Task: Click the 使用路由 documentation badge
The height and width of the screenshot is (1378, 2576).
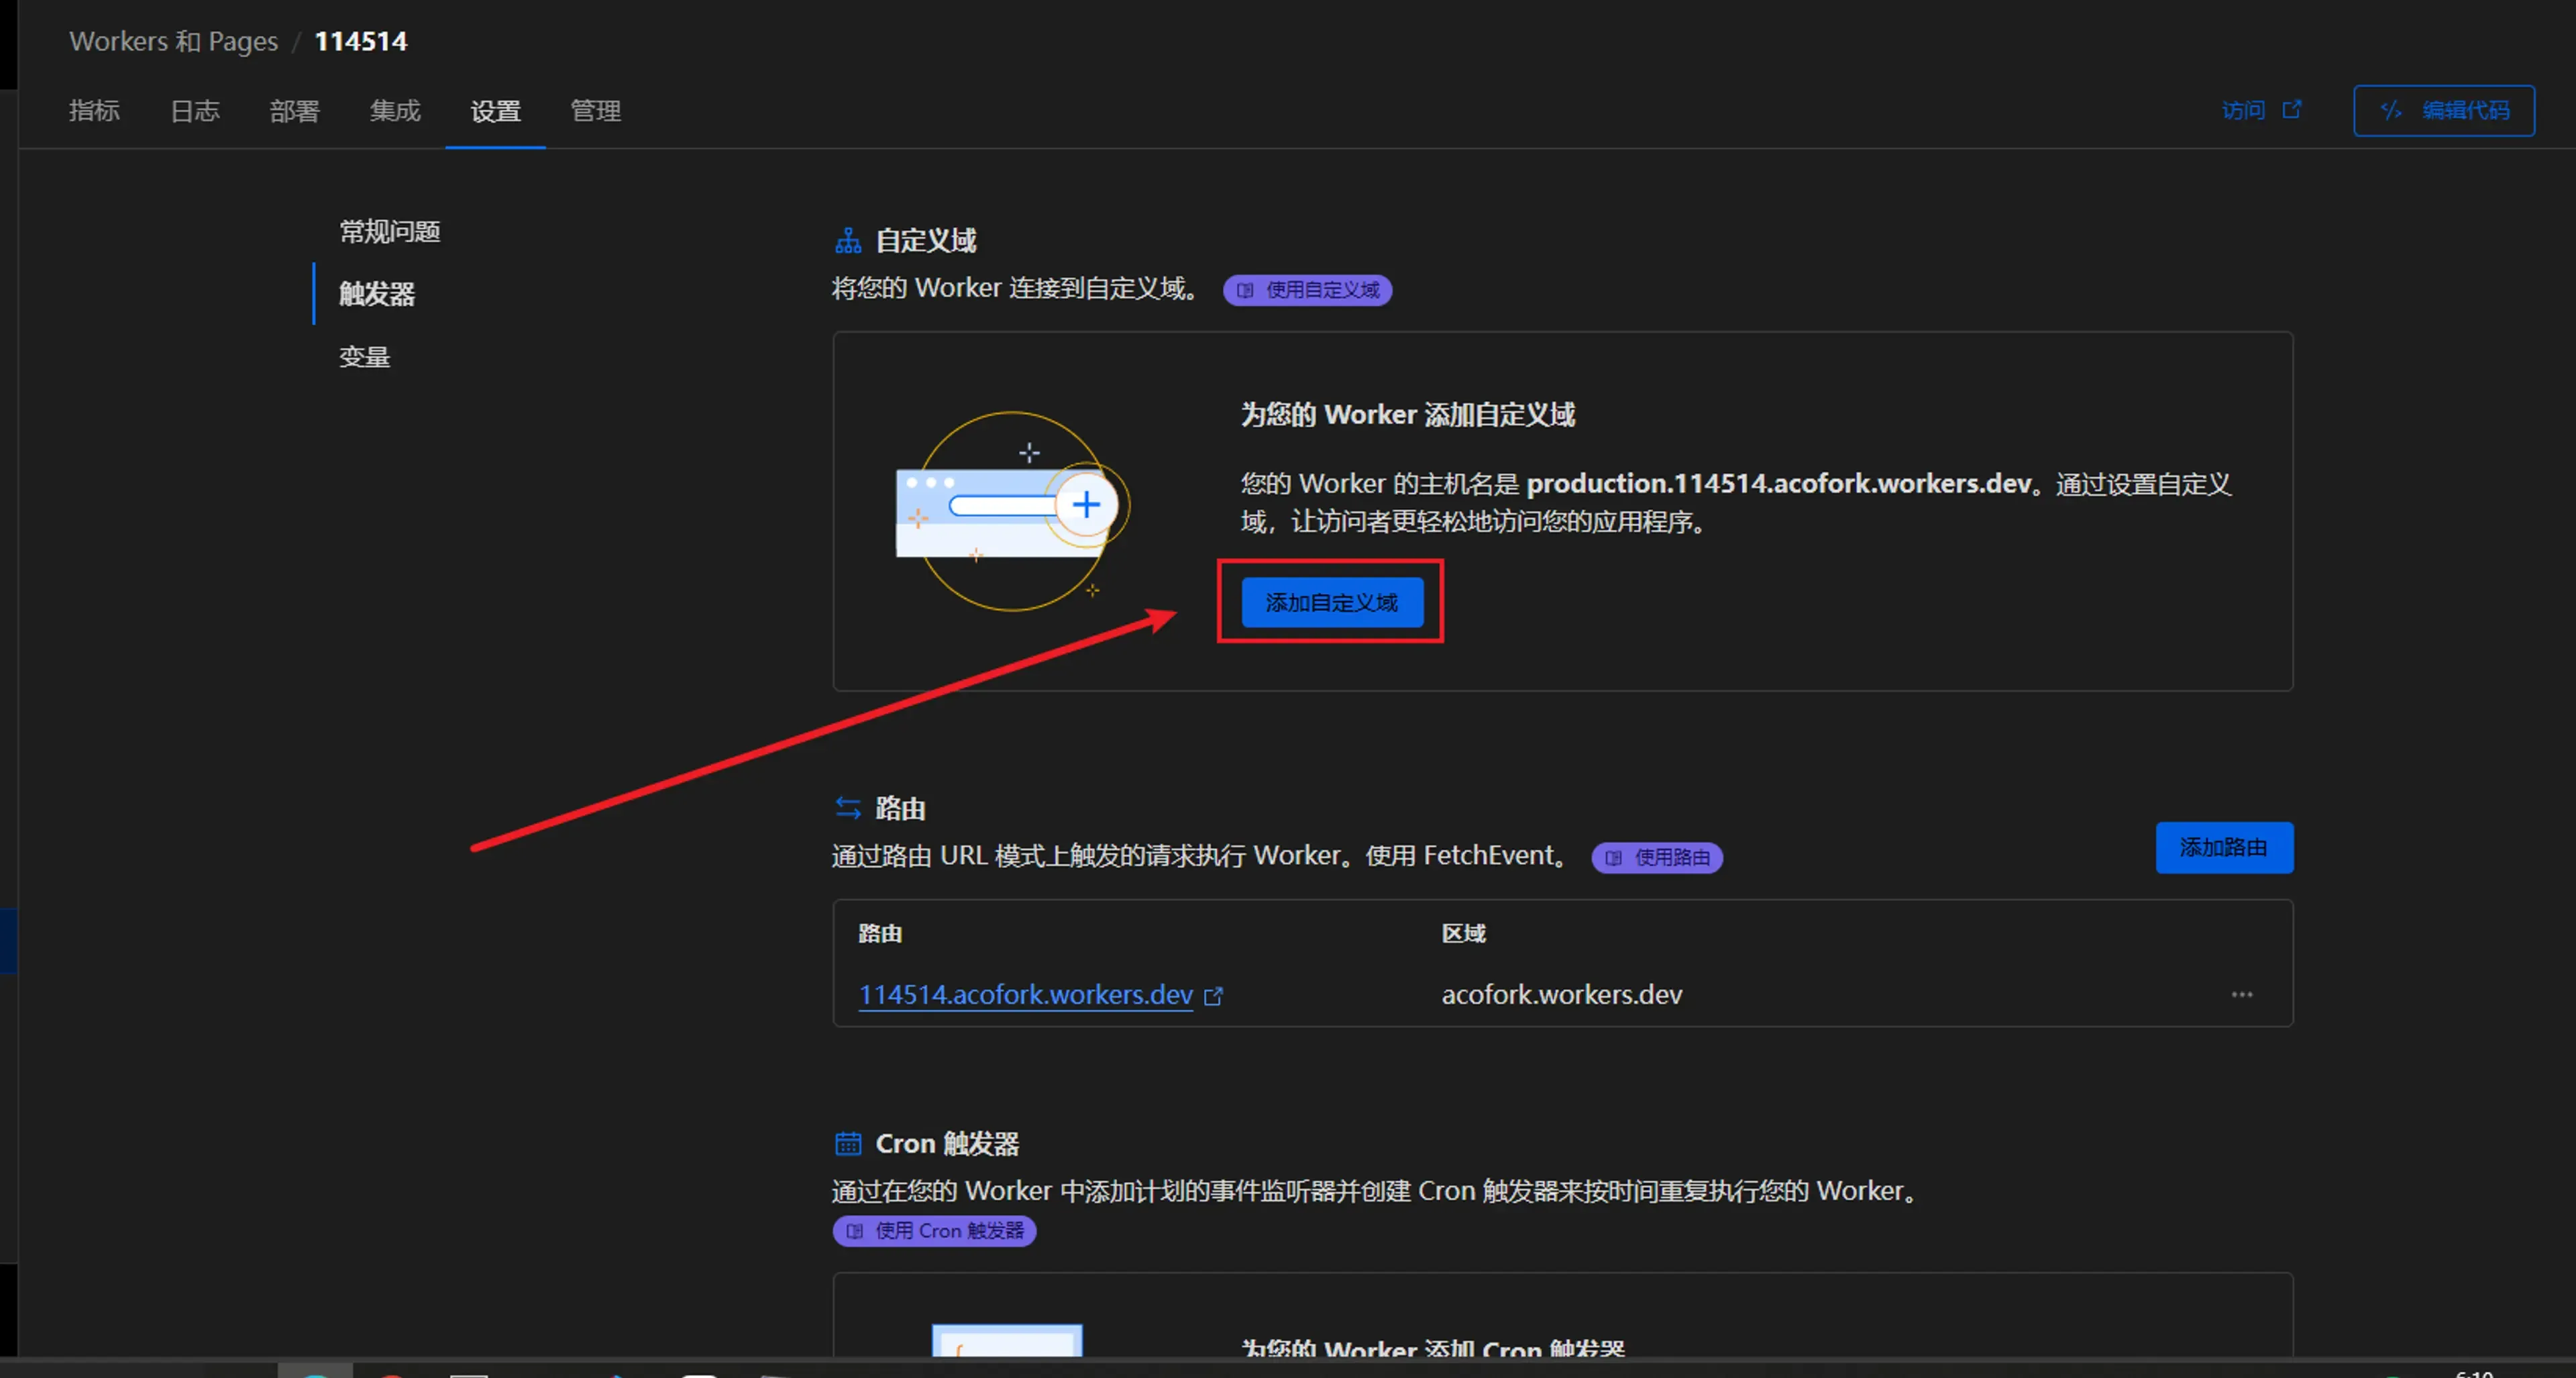Action: [1656, 857]
